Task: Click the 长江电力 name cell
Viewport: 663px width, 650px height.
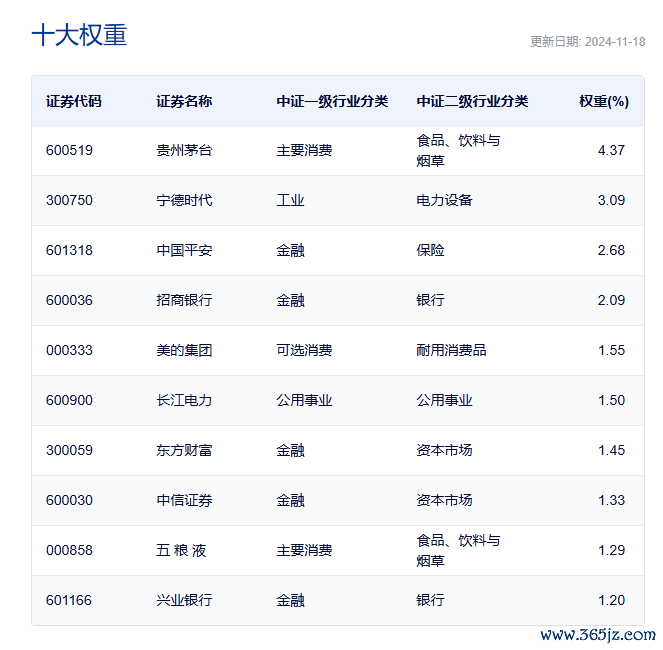Action: click(x=184, y=400)
